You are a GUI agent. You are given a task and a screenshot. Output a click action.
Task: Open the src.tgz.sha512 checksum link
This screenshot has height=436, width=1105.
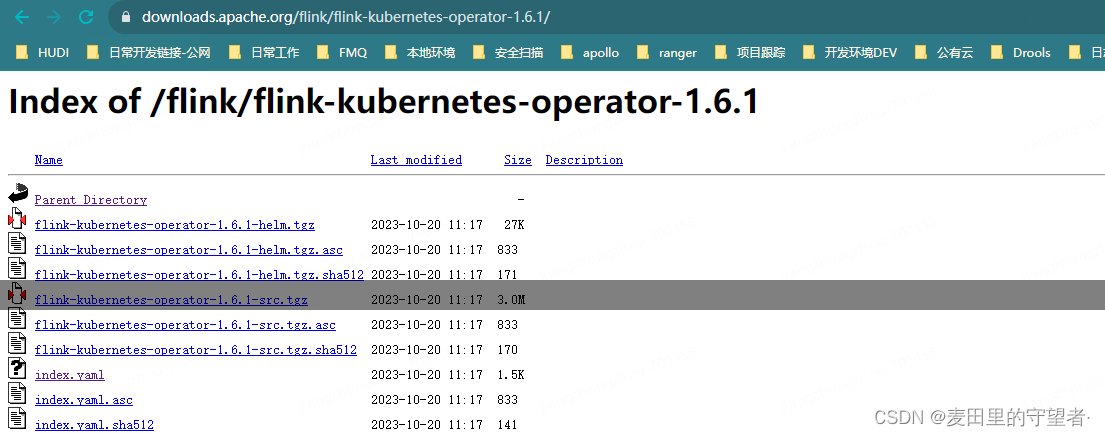(196, 350)
